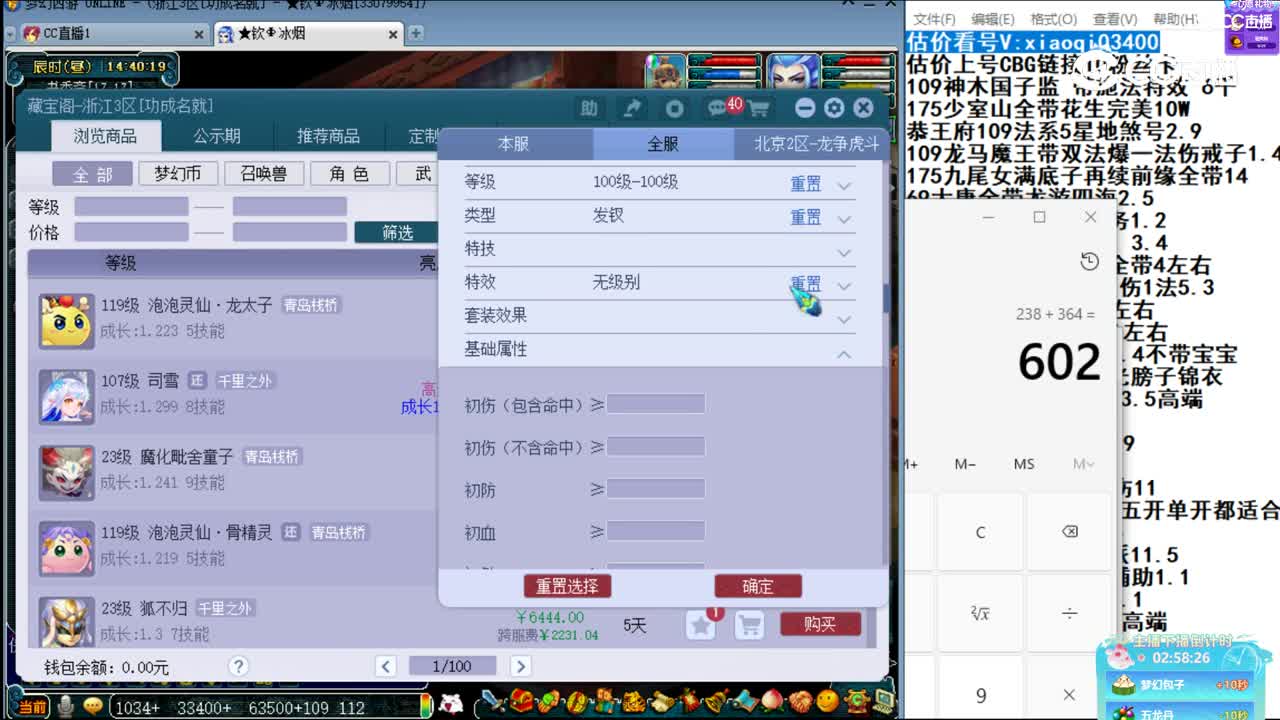Click 泡泡灵仙·龙太子 pet avatar
Image resolution: width=1280 pixels, height=720 pixels.
(66, 320)
